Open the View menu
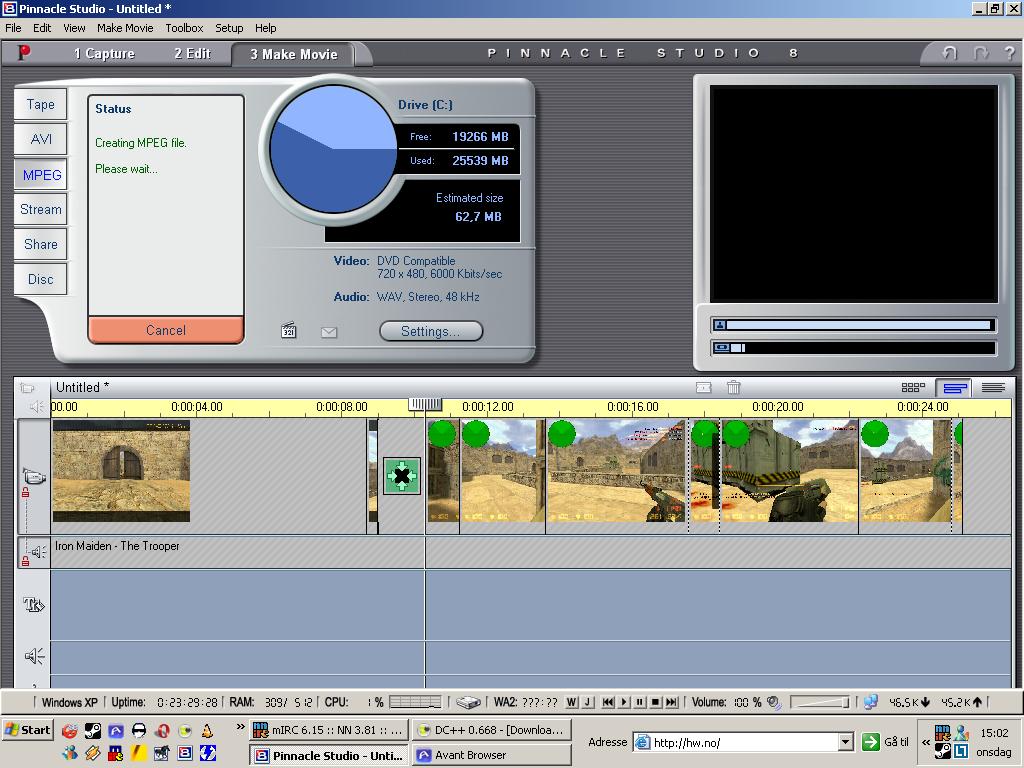Viewport: 1024px width, 768px height. [74, 28]
